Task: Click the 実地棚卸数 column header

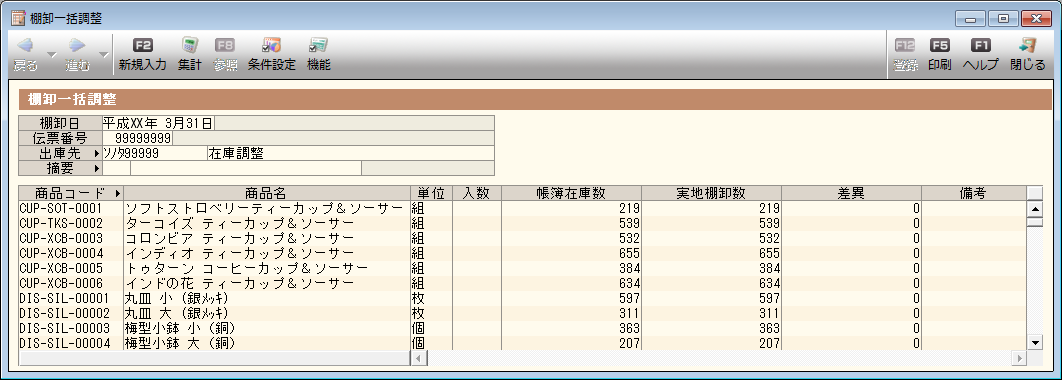Action: (711, 193)
